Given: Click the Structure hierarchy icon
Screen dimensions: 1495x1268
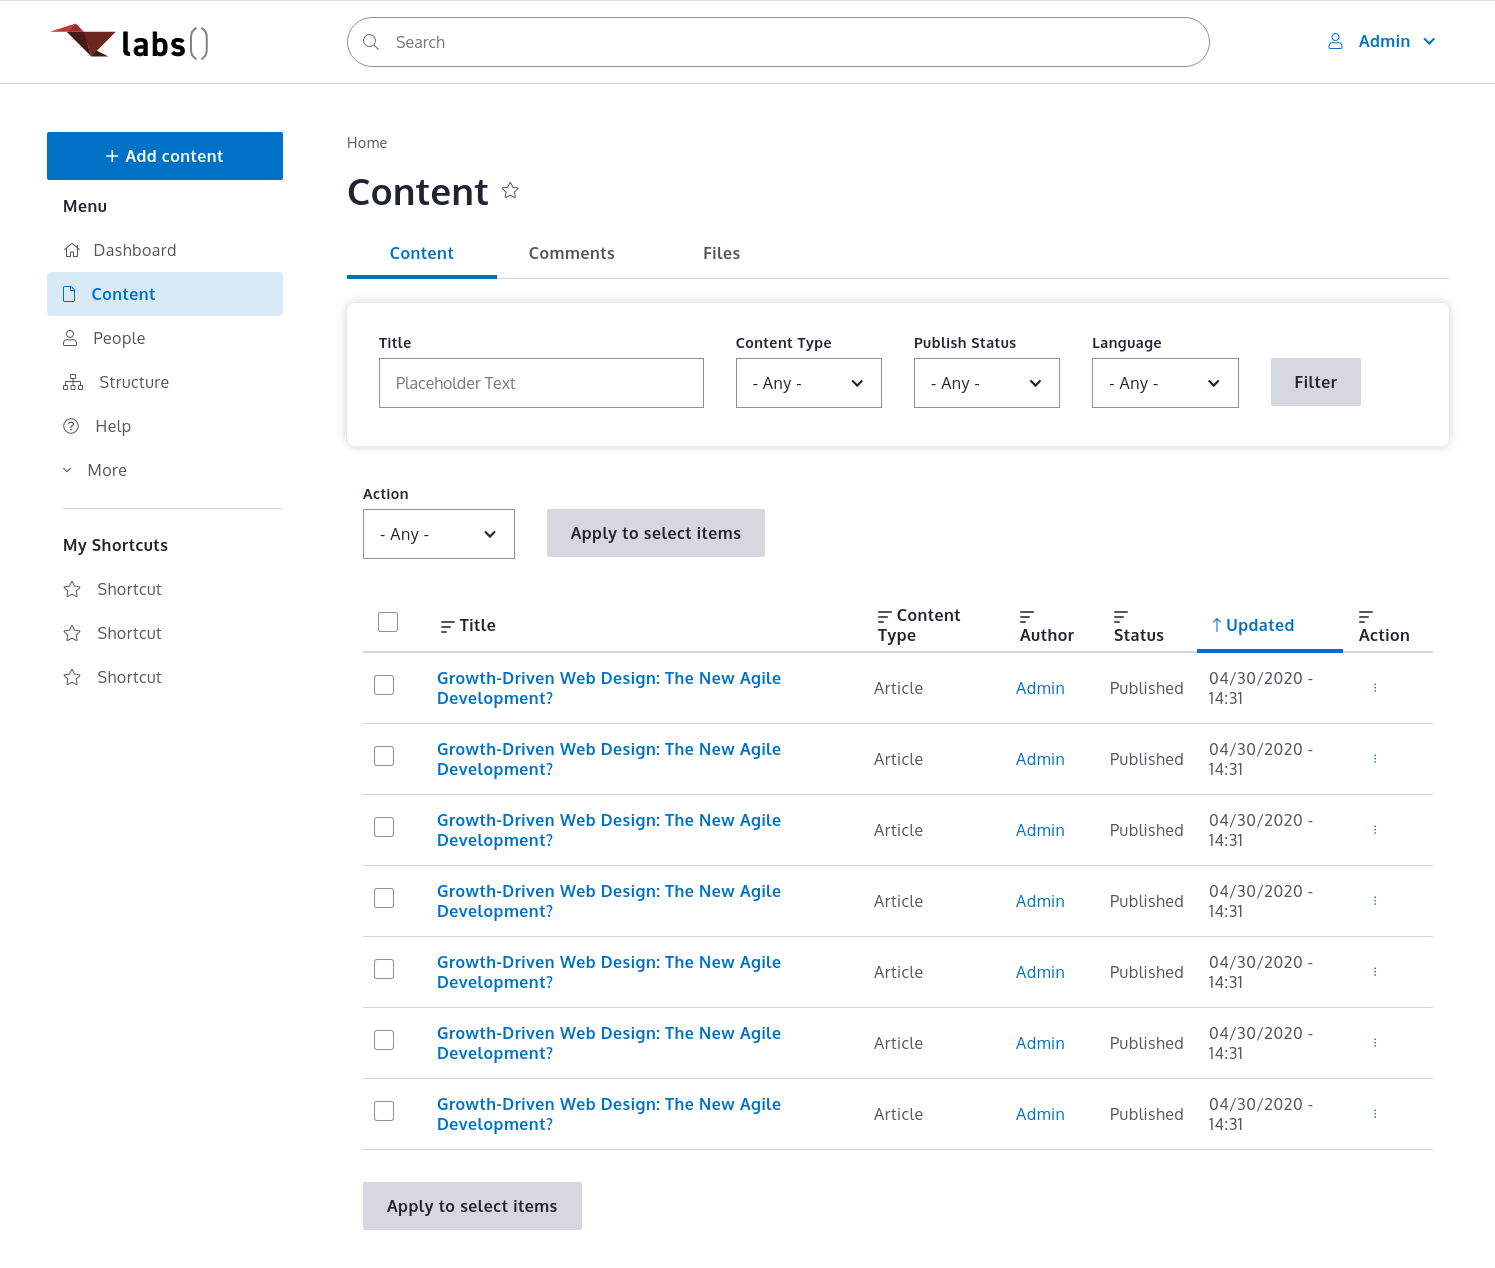Looking at the screenshot, I should [73, 382].
